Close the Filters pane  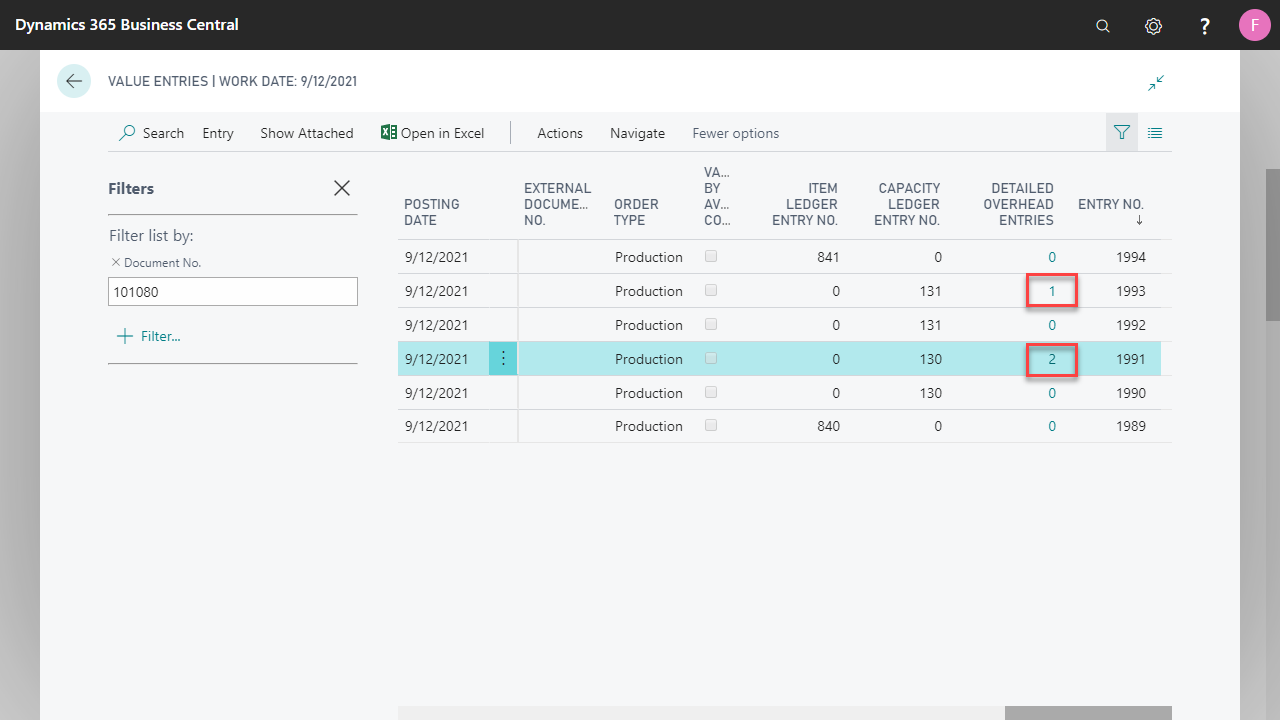tap(342, 188)
